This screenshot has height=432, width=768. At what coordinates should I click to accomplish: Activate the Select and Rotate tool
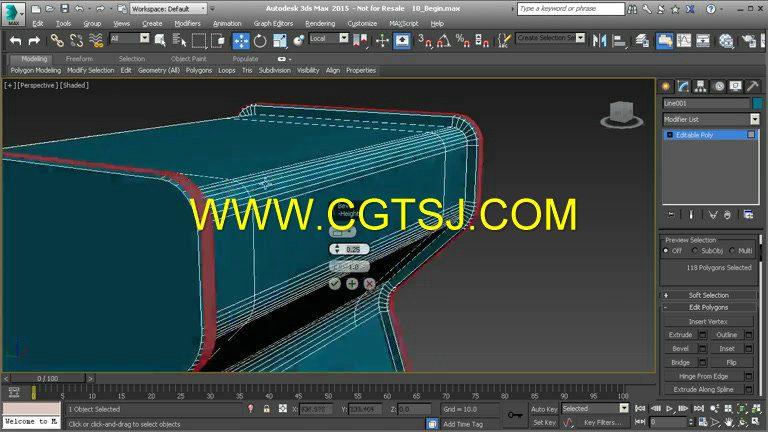tap(260, 41)
